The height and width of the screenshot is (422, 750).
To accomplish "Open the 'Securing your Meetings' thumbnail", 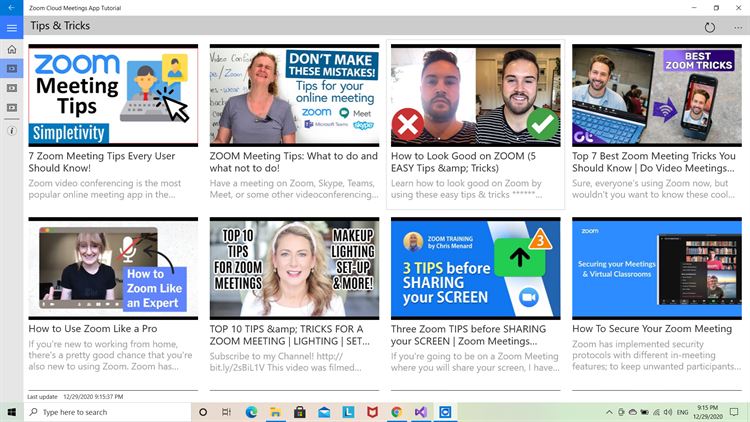I will coord(657,268).
